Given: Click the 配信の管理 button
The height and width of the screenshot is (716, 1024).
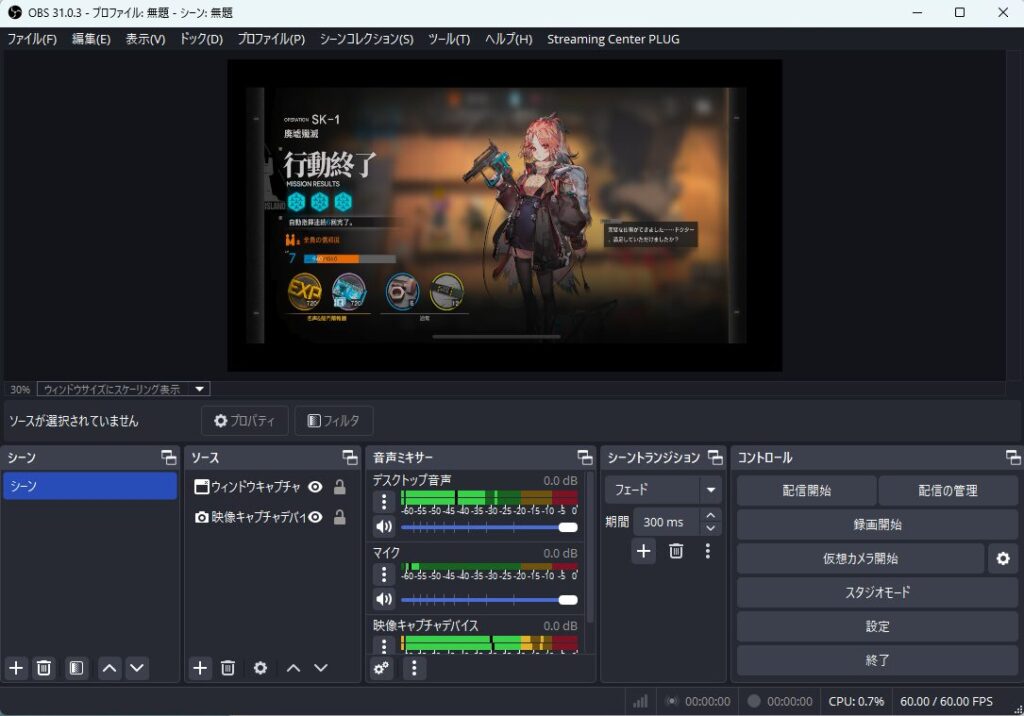Looking at the screenshot, I should 948,491.
